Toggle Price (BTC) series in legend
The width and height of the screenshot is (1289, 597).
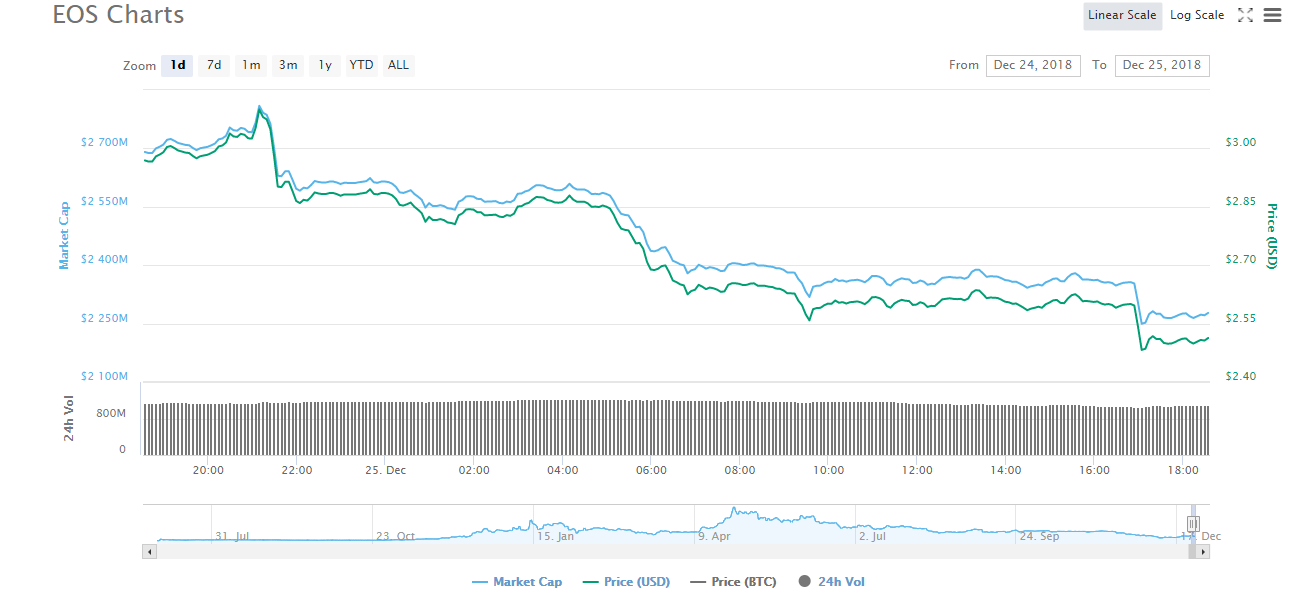(733, 582)
